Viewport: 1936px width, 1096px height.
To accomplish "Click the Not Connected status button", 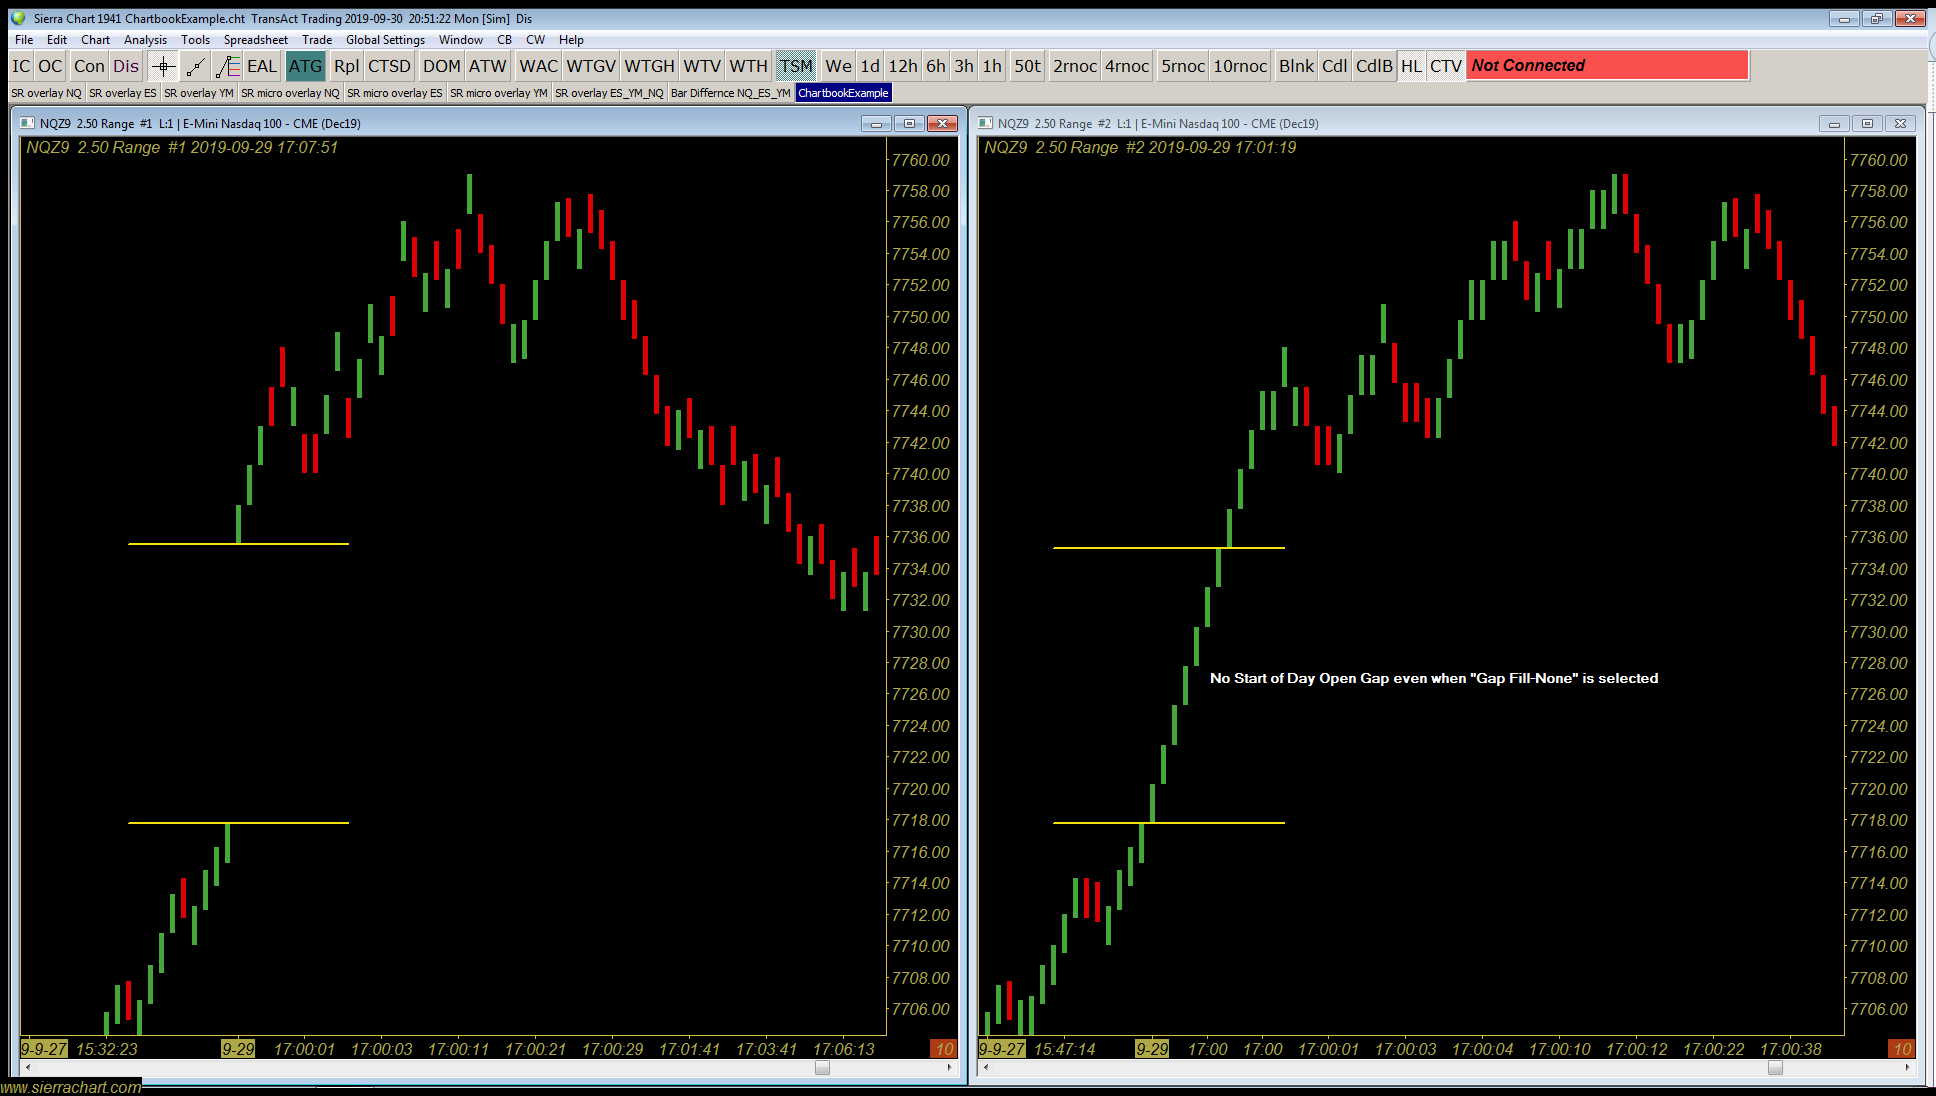I will 1607,66.
